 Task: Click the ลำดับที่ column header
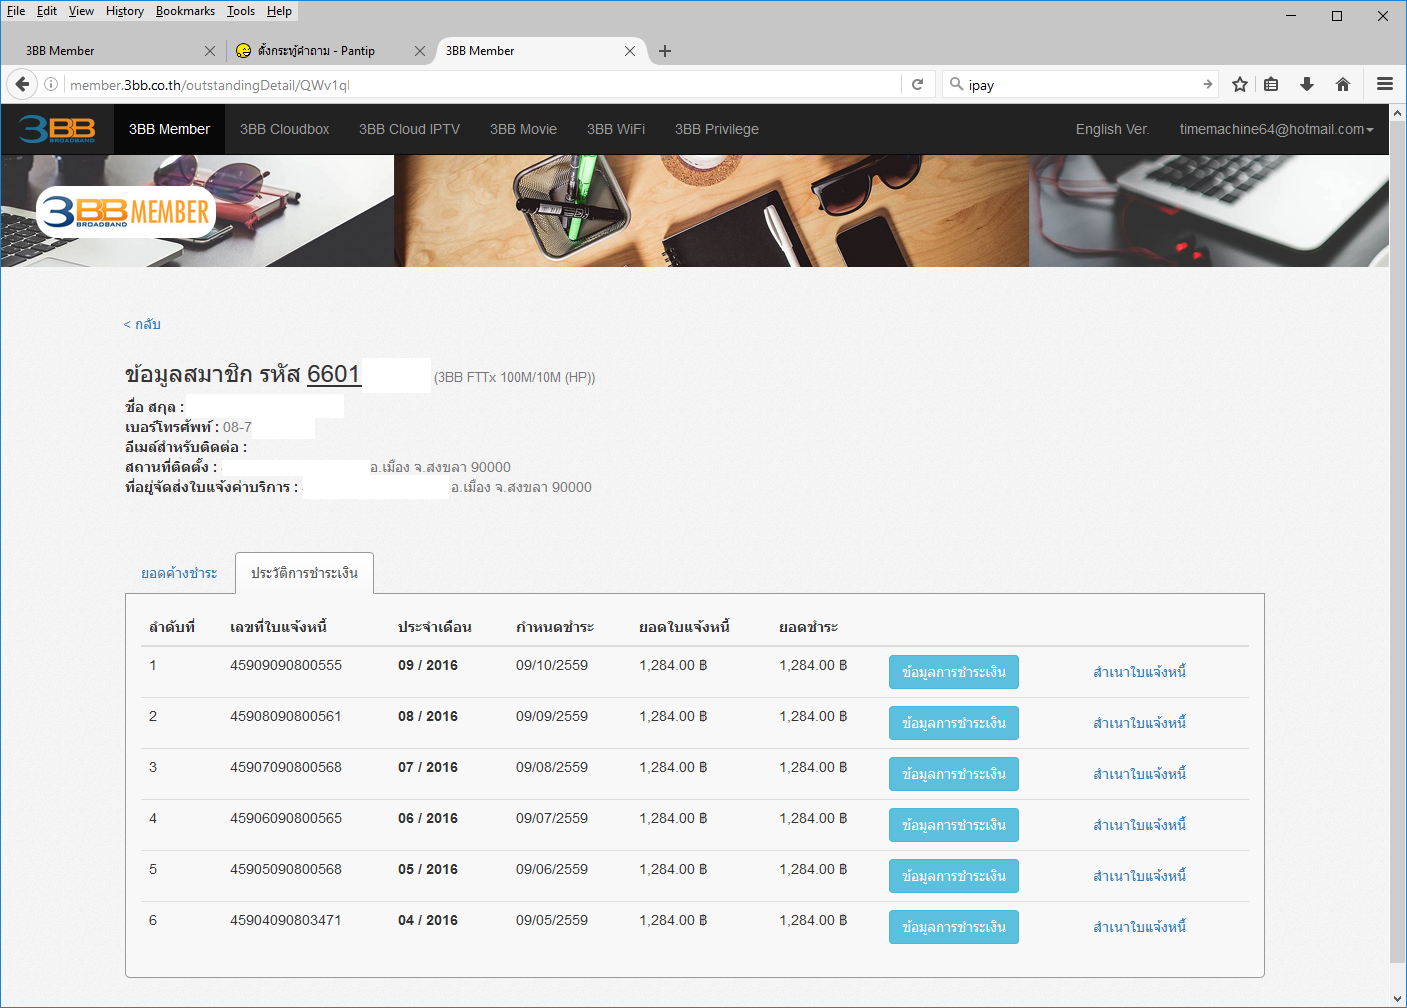pos(172,627)
